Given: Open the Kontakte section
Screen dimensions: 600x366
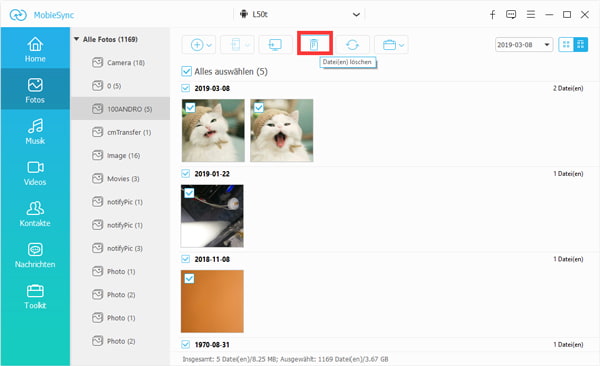Looking at the screenshot, I should pos(35,214).
